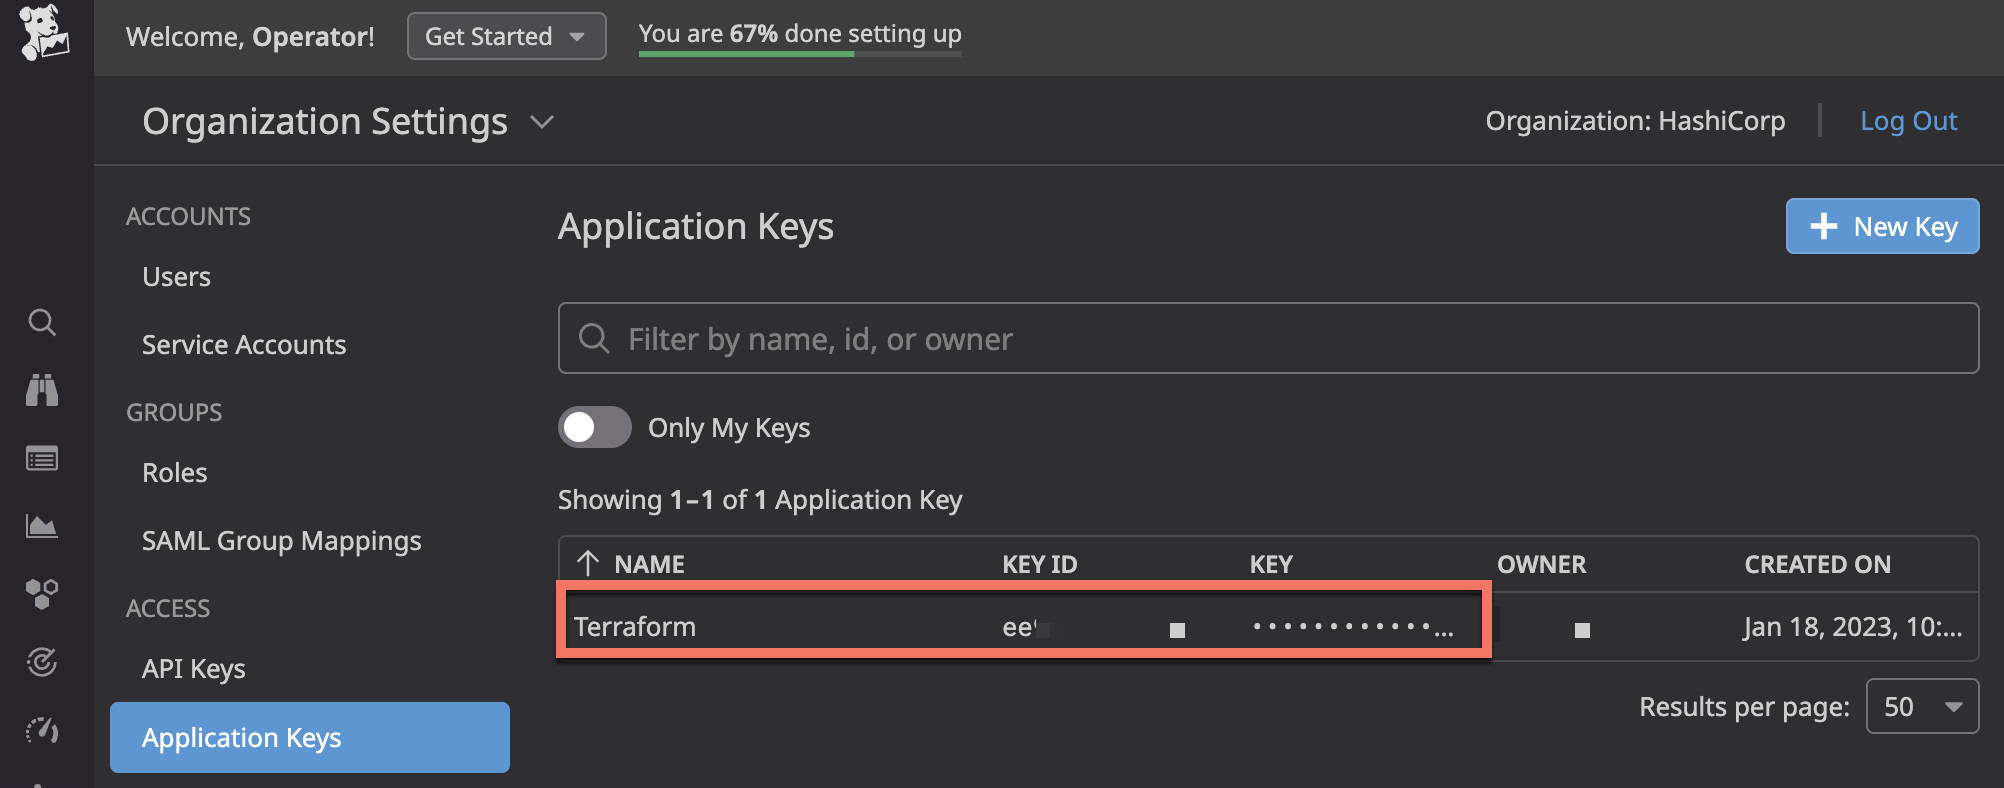Focus the filter by name search field
This screenshot has width=2004, height=788.
1268,338
